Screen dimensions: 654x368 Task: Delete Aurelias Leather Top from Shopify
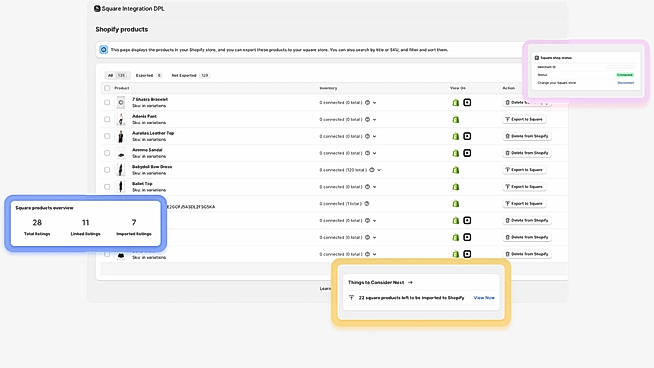pos(527,136)
